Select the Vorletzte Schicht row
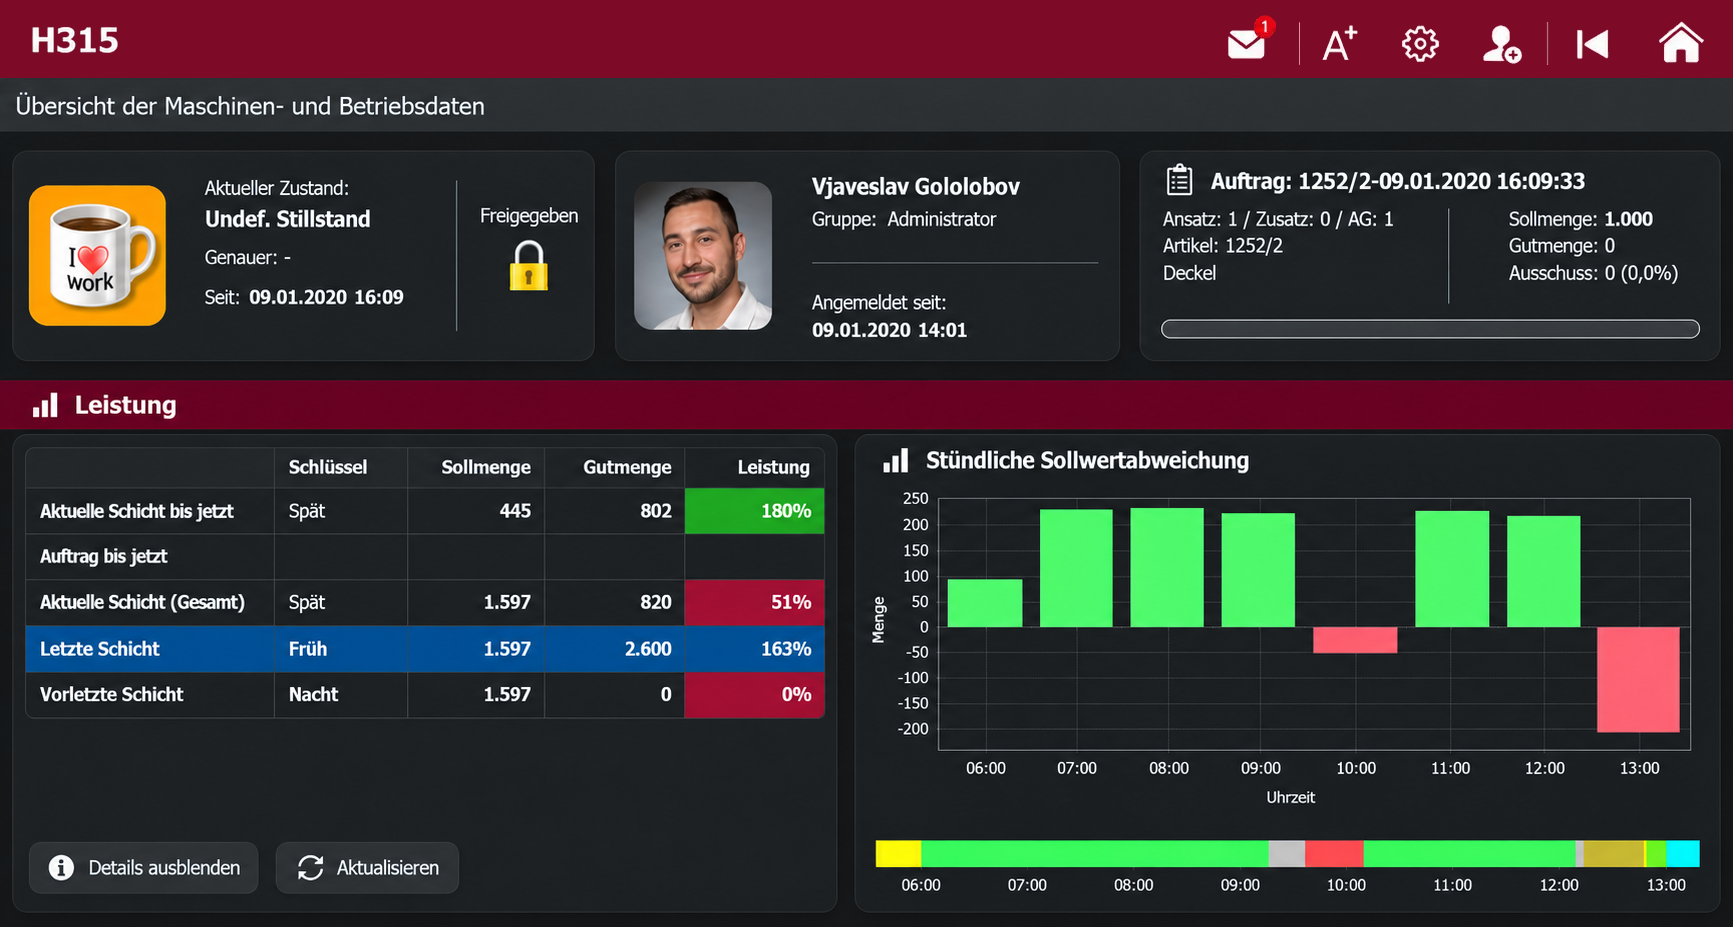Screen dimensions: 1733x927 425,695
